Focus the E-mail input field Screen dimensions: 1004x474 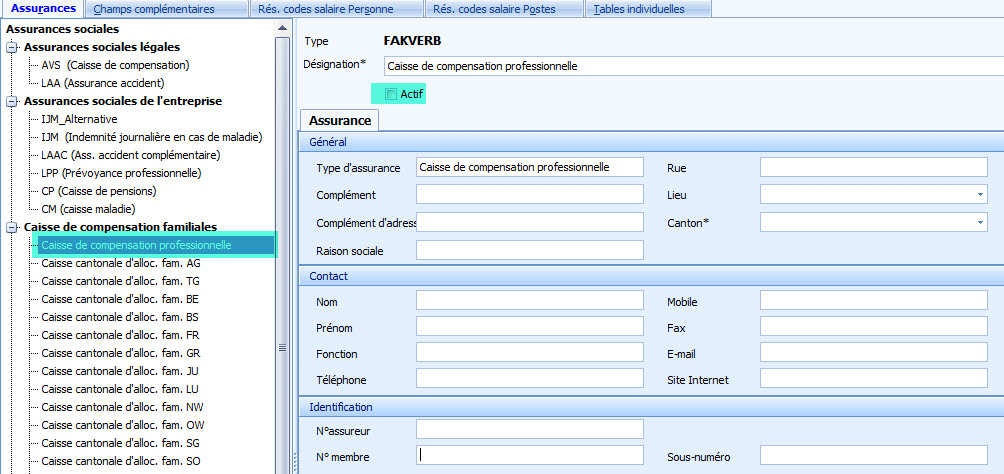tap(874, 353)
